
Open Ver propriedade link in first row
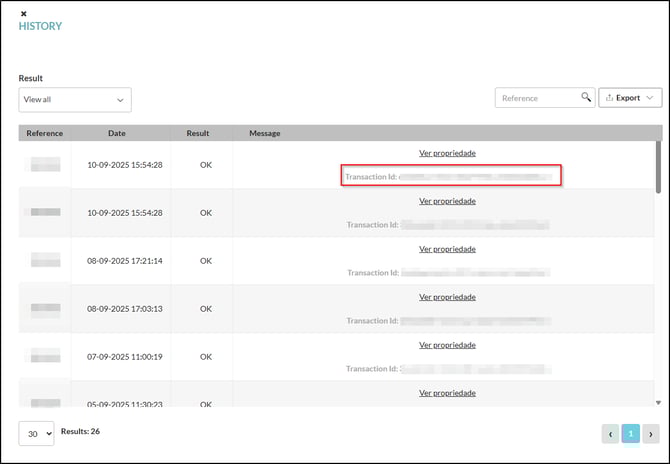click(x=447, y=153)
